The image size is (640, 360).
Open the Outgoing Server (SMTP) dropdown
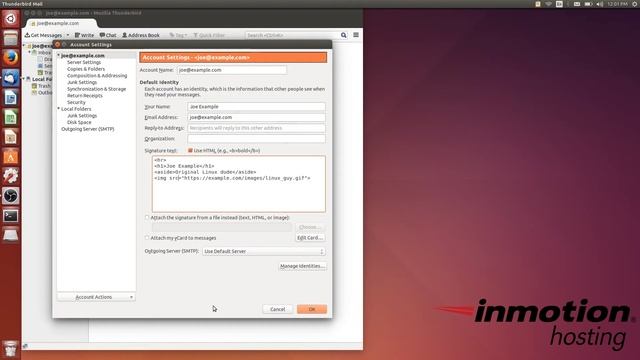(264, 251)
